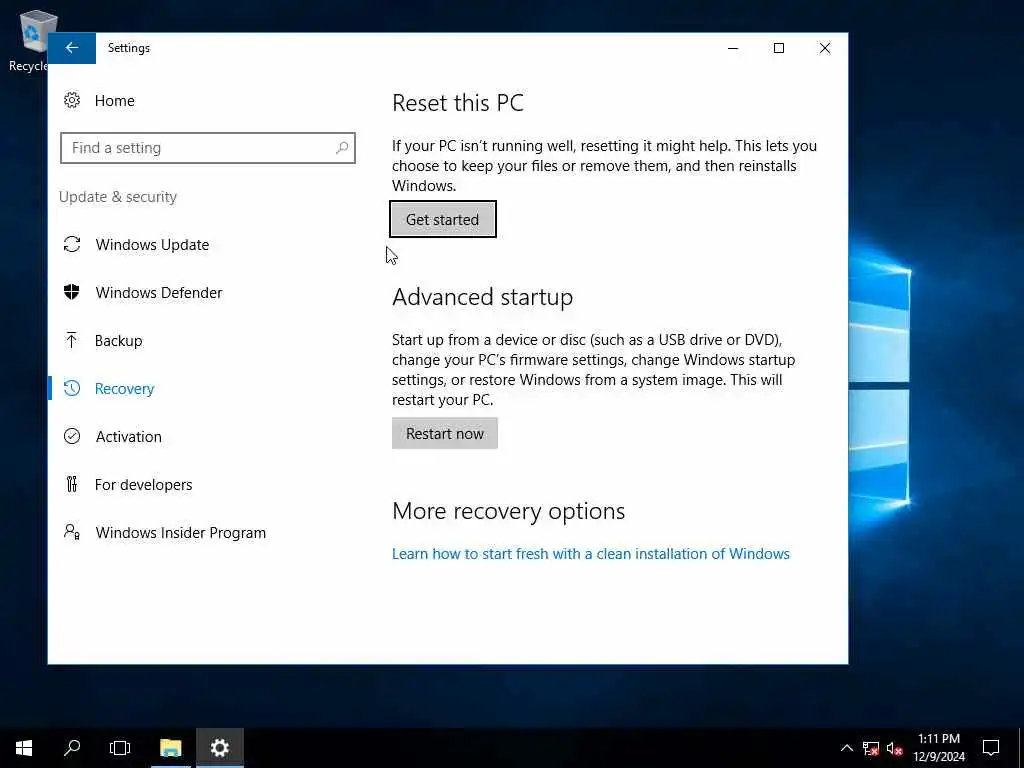1024x768 pixels.
Task: Click Get started under Reset this PC
Action: tap(443, 219)
